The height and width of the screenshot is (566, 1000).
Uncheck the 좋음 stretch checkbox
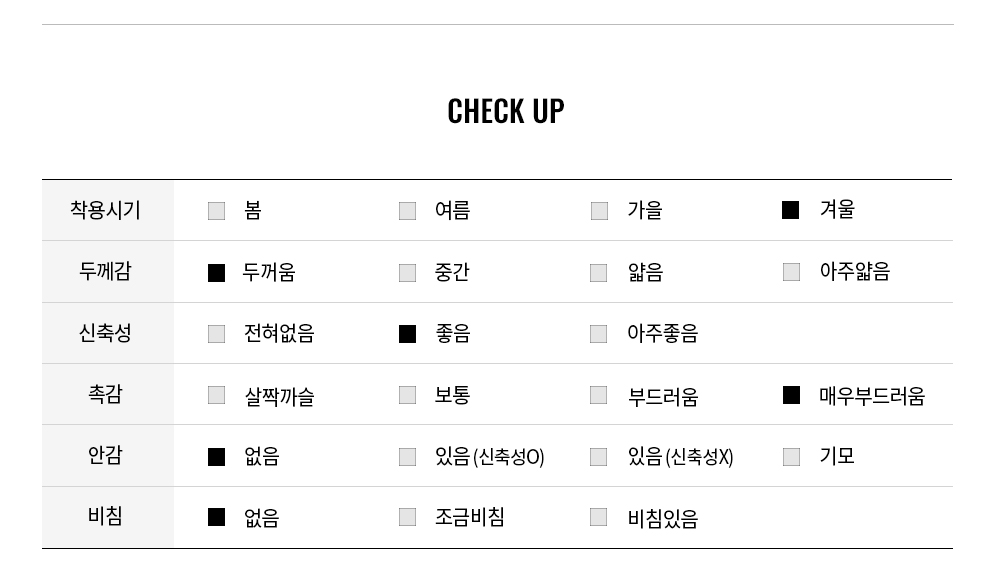[407, 334]
